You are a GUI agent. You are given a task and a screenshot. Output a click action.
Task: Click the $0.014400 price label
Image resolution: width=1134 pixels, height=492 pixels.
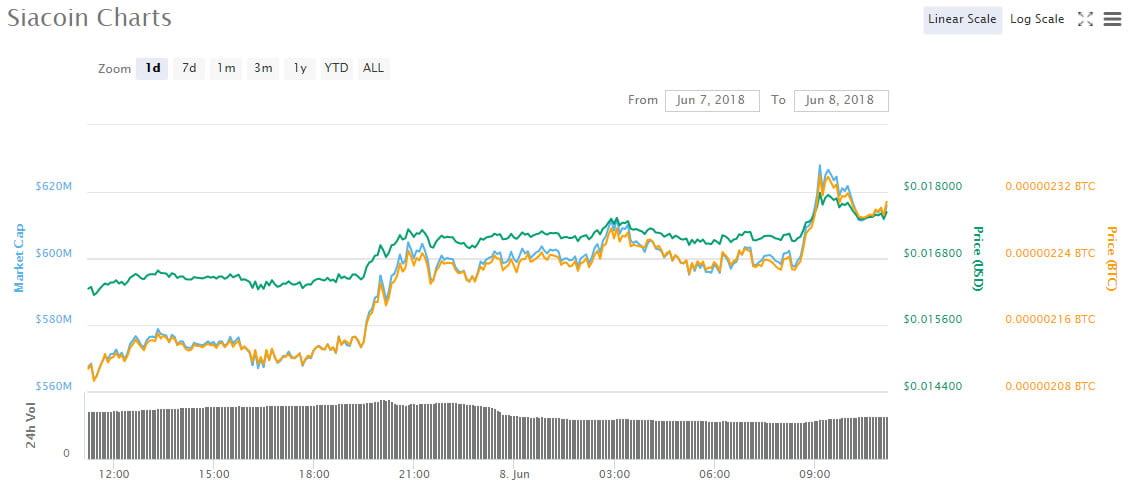coord(933,386)
